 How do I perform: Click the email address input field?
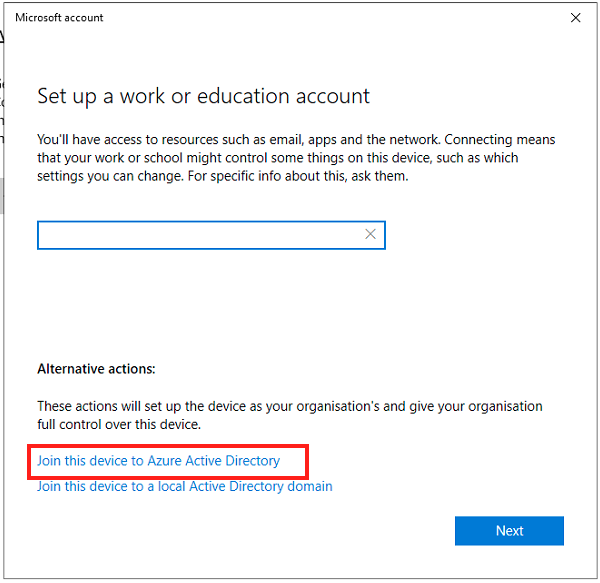coord(211,235)
